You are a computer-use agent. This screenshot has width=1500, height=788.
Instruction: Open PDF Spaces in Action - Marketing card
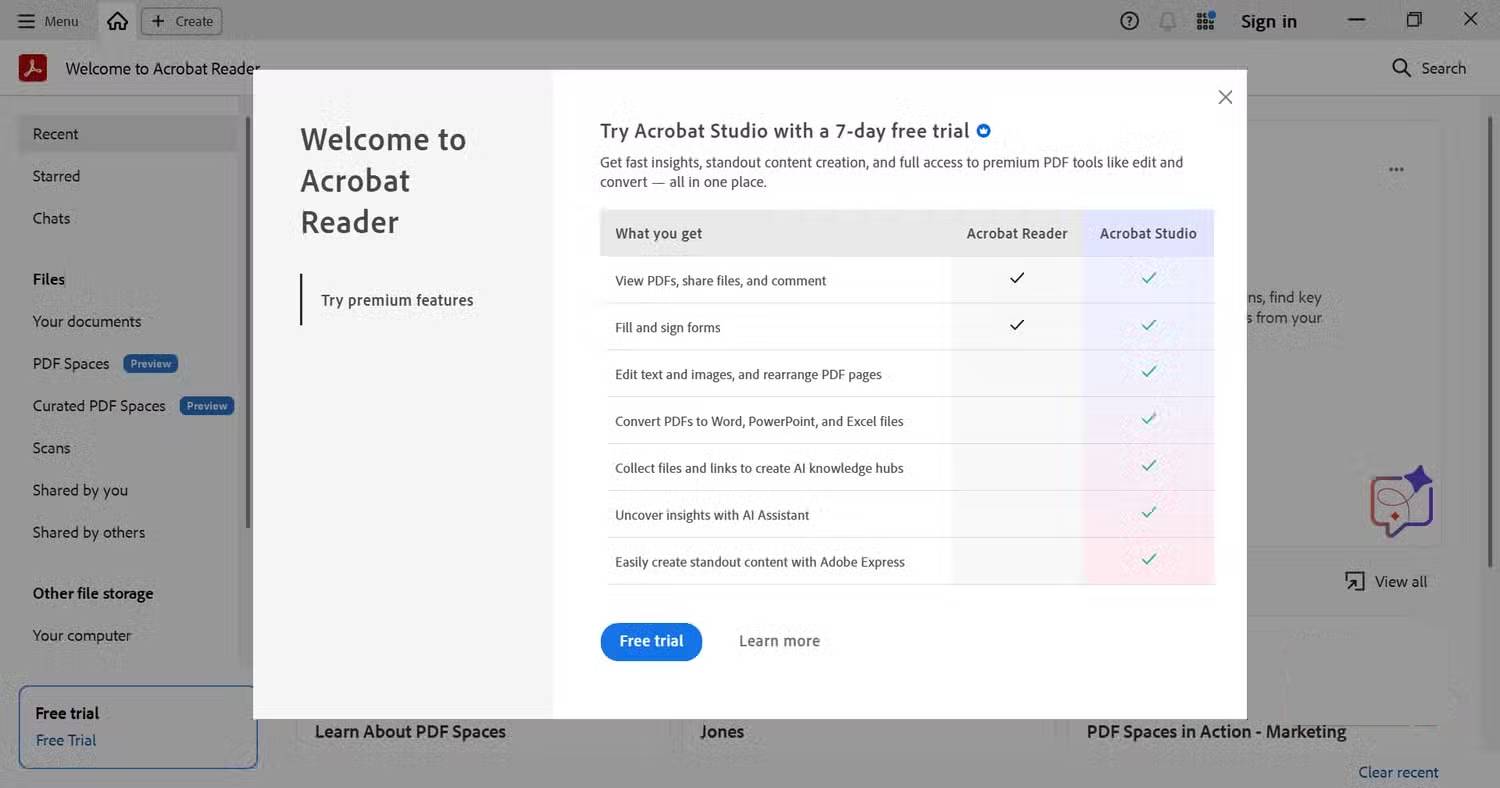click(x=1216, y=732)
